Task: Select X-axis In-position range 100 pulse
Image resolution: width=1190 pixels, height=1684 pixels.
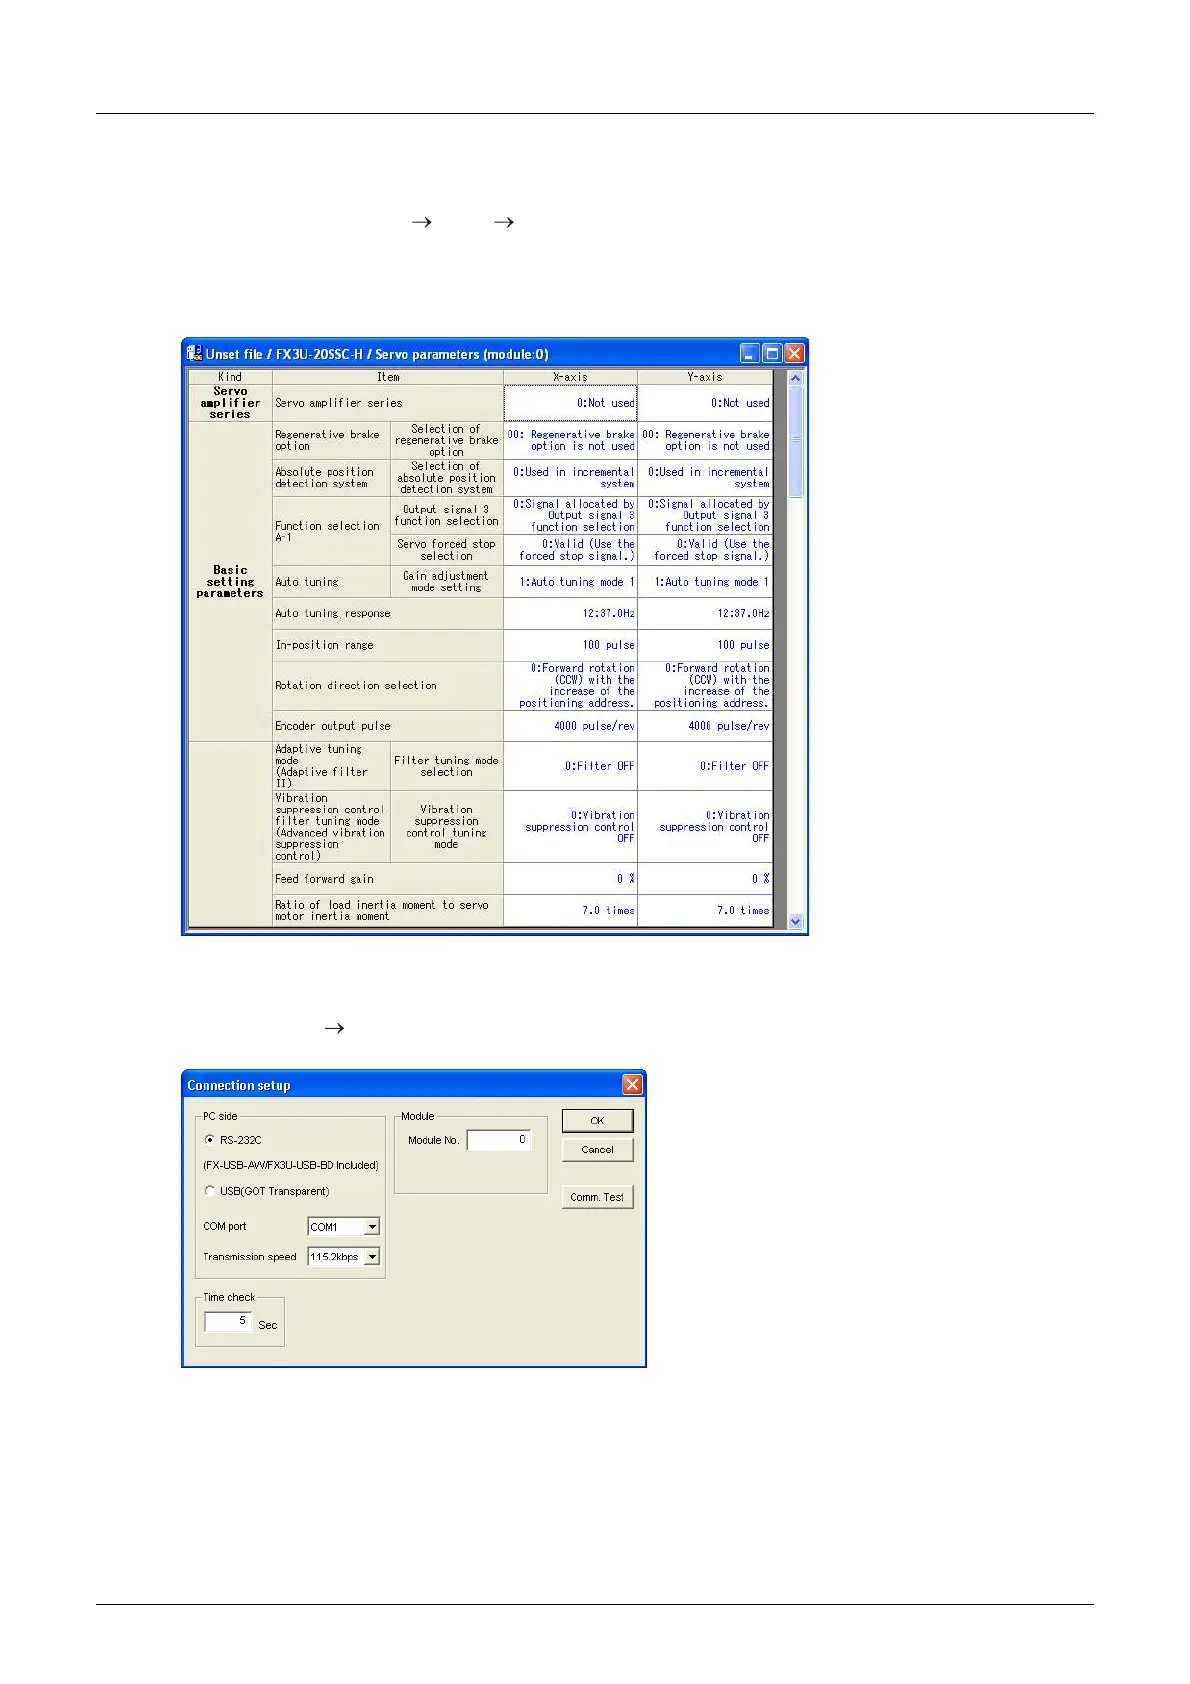Action: (570, 645)
